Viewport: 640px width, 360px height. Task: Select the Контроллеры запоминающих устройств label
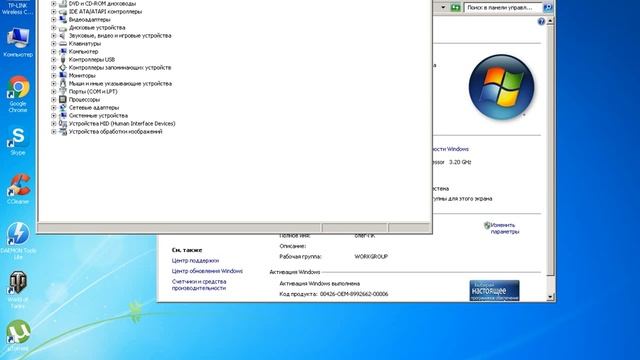tap(120, 68)
